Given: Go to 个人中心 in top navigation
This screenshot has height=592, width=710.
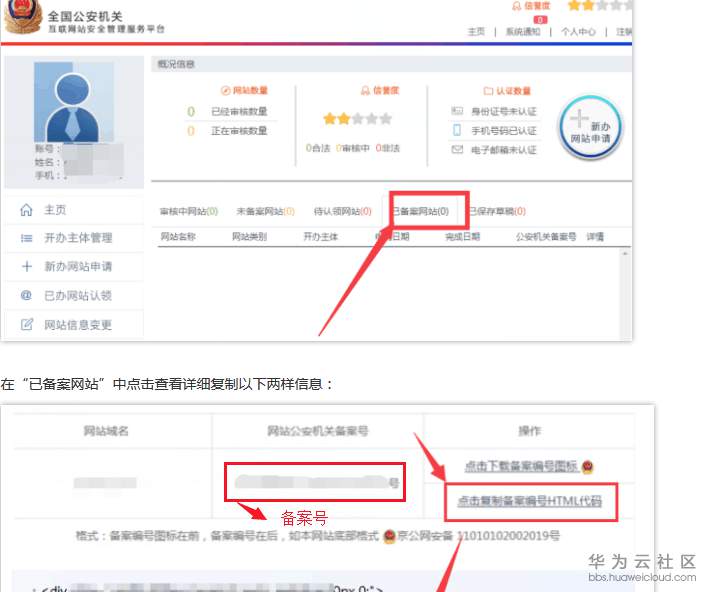Looking at the screenshot, I should tap(578, 32).
